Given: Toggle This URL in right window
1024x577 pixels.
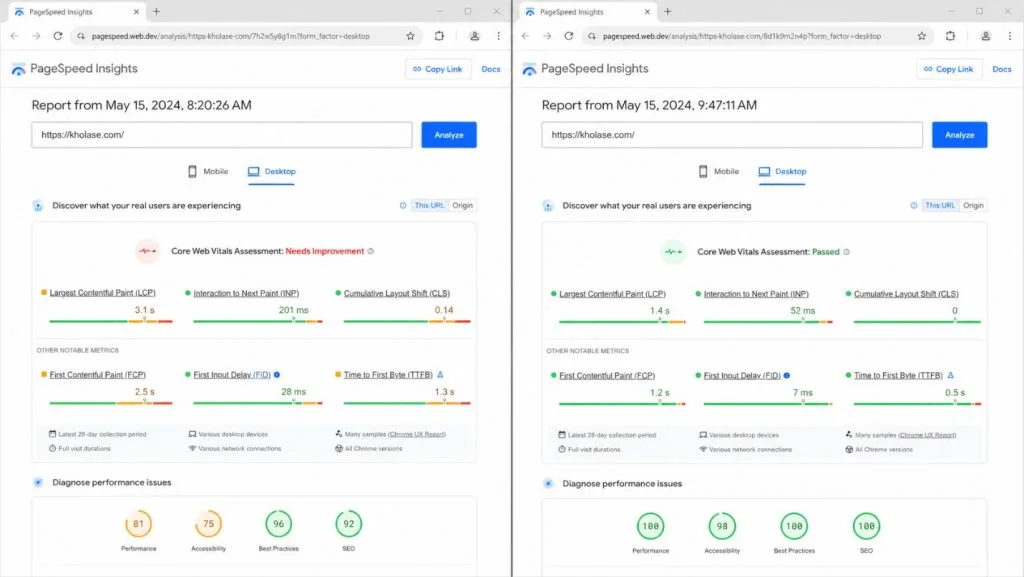Looking at the screenshot, I should [x=940, y=205].
